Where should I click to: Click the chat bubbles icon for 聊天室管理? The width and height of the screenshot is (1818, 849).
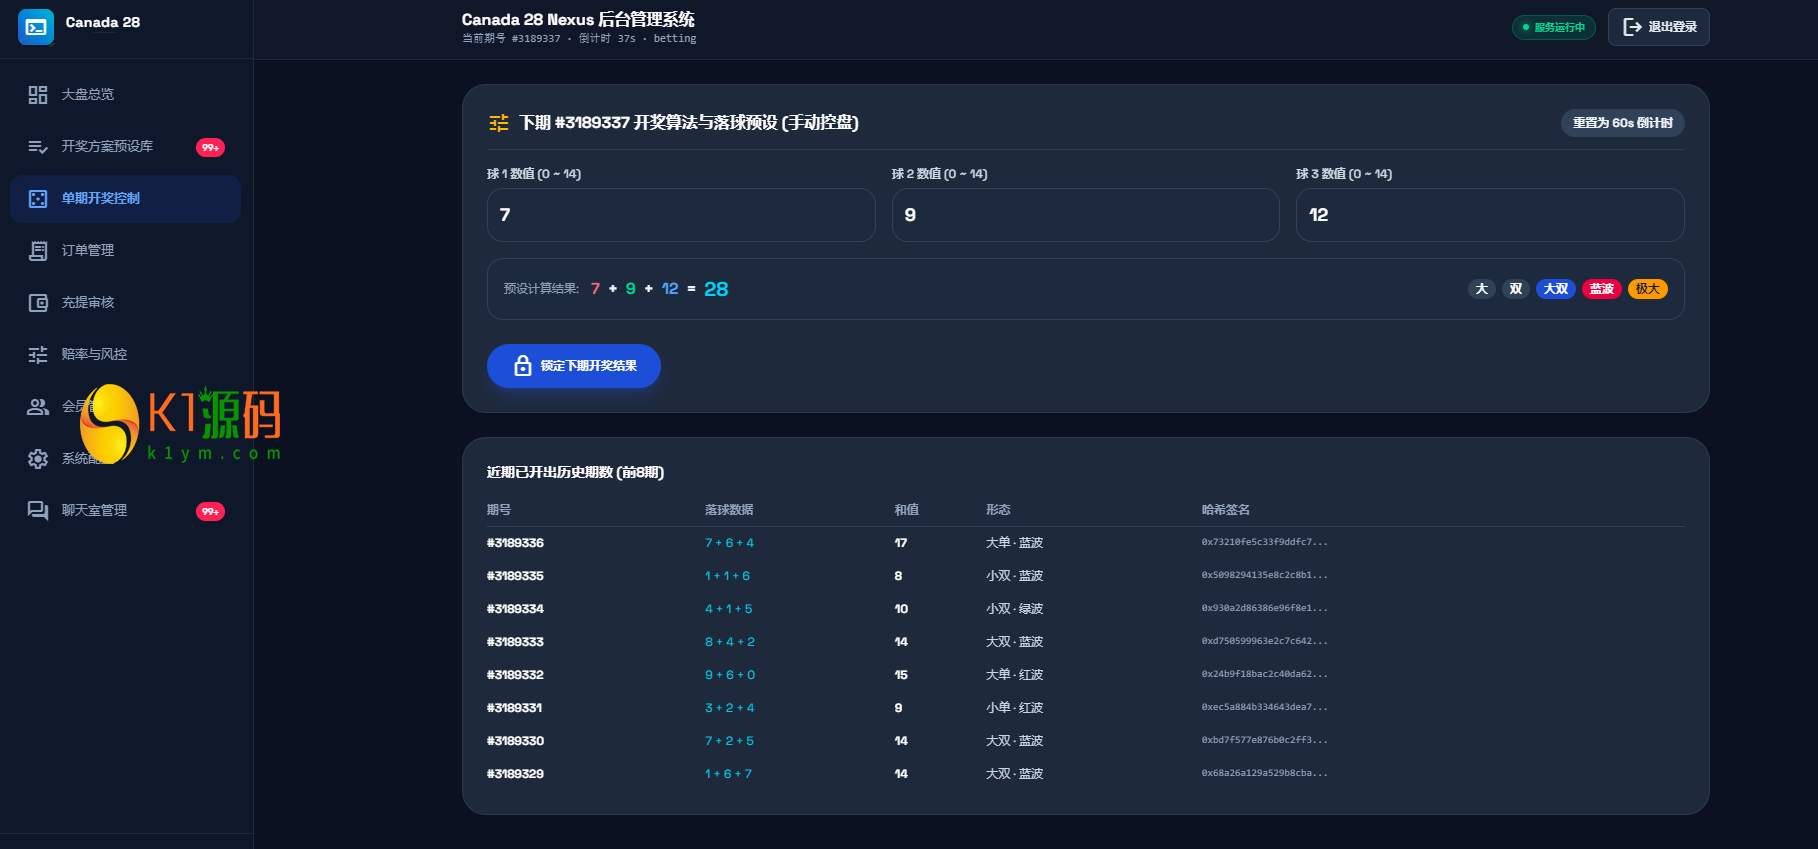38,511
